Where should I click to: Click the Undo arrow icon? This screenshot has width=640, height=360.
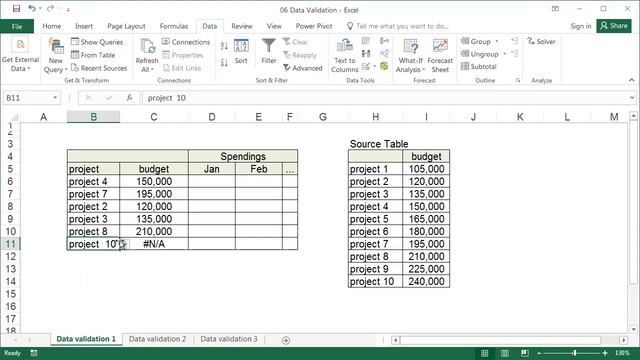(32, 9)
